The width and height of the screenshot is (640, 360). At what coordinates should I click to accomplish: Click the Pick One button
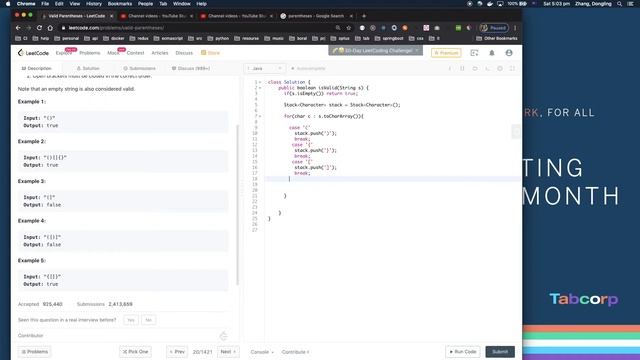136,352
